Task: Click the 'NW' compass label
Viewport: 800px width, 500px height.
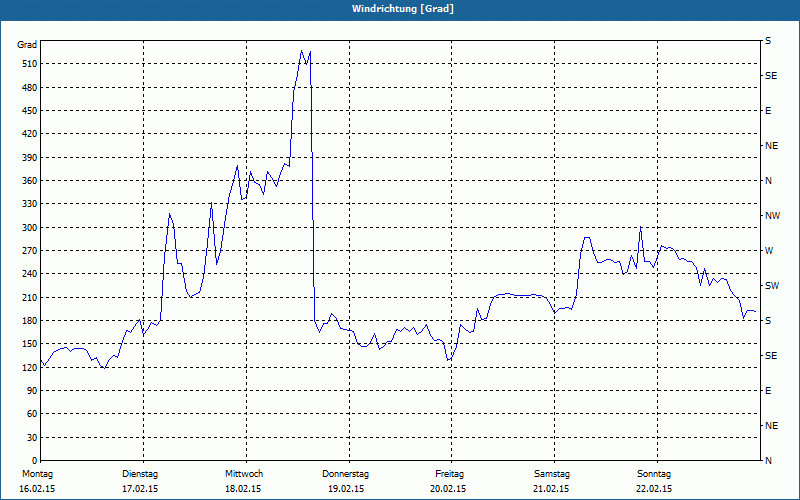Action: click(772, 216)
